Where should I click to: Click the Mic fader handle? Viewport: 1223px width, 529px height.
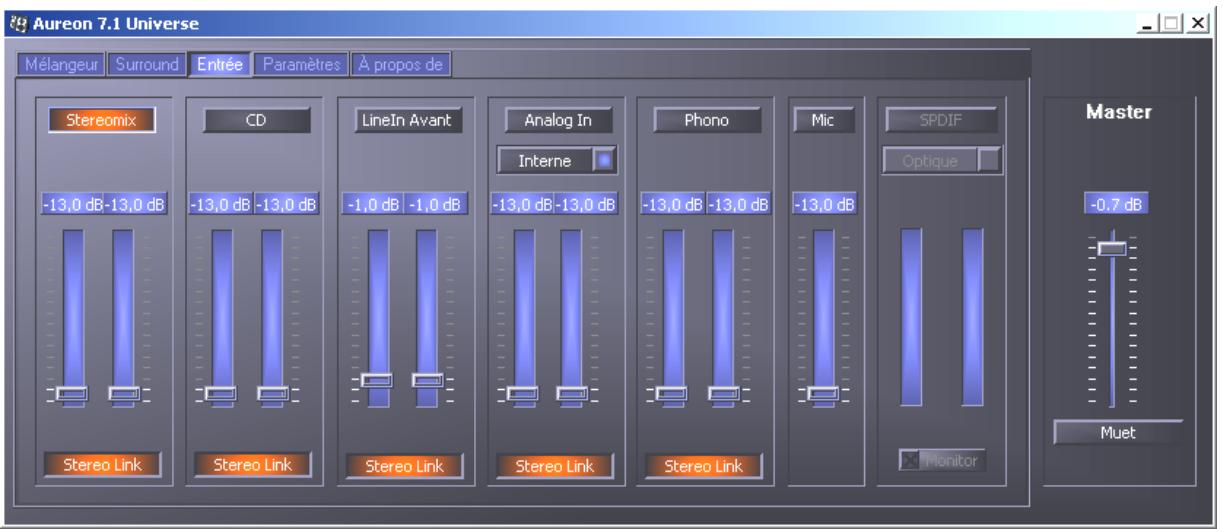click(x=823, y=394)
